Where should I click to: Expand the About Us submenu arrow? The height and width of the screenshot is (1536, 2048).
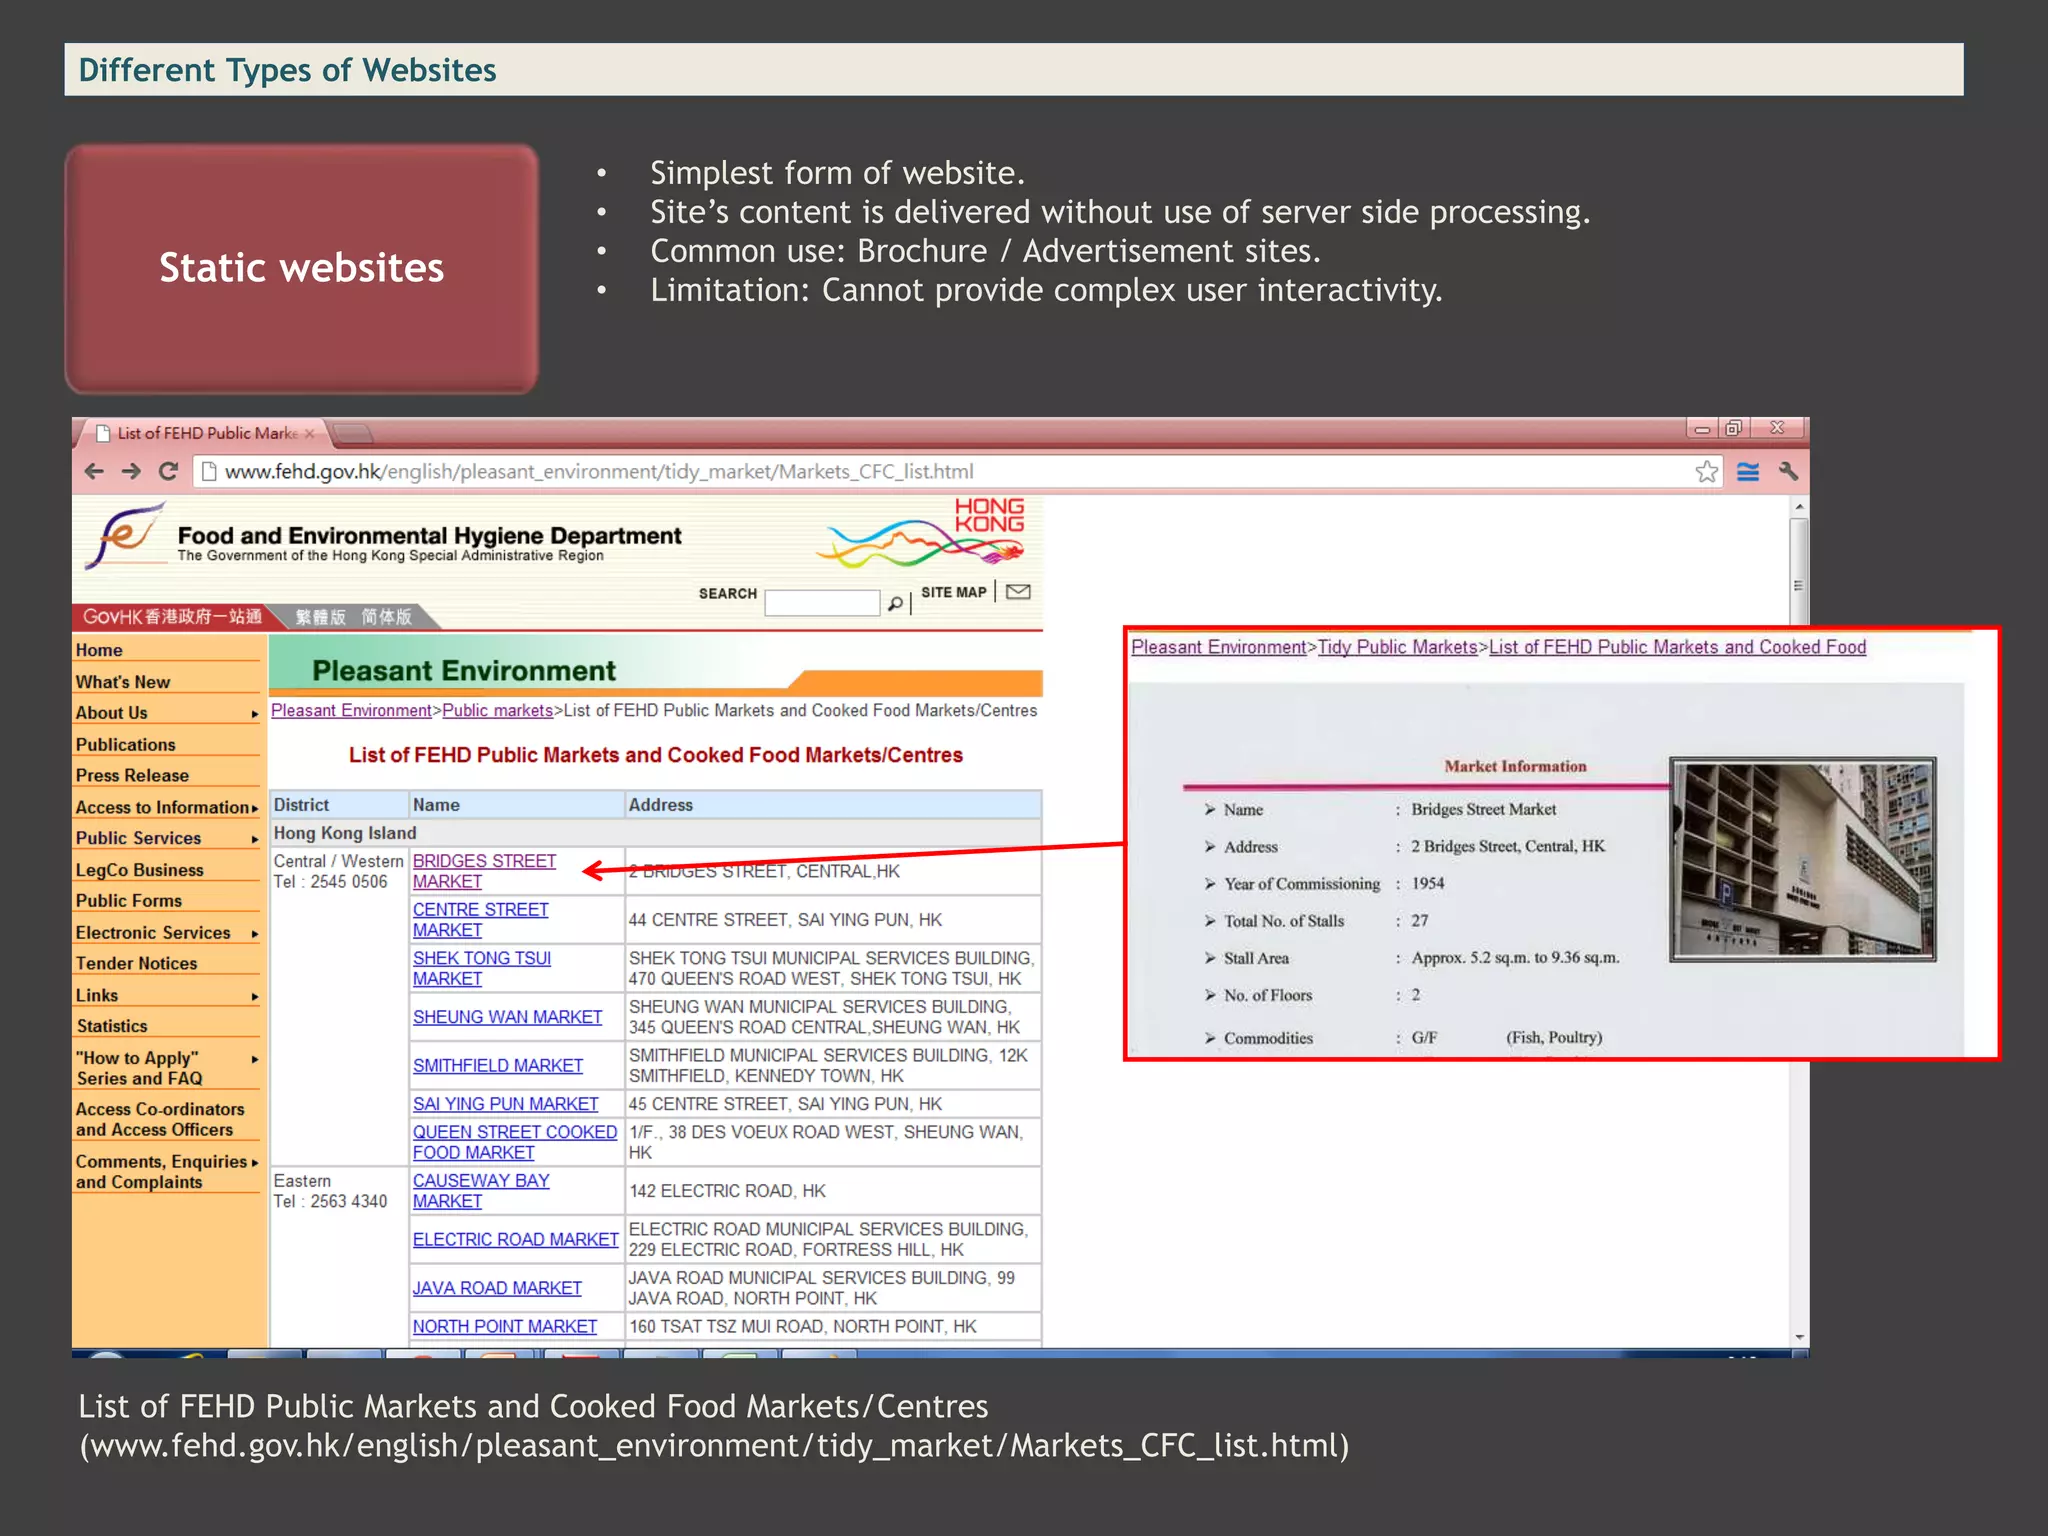(x=255, y=714)
